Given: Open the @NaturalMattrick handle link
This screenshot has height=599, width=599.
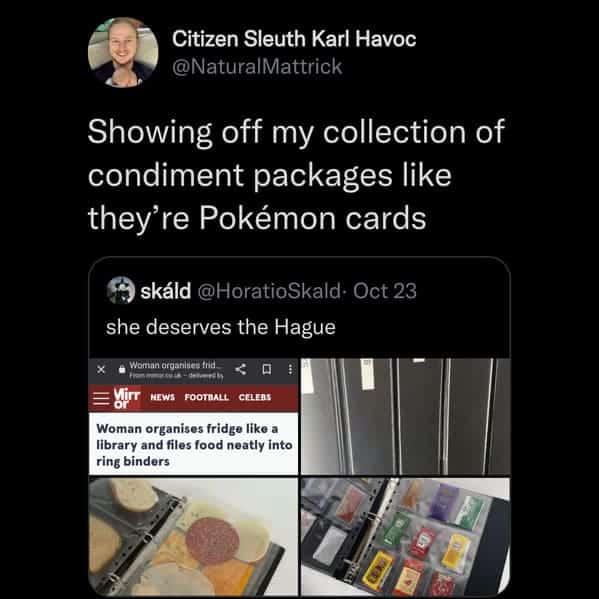Looking at the screenshot, I should [x=257, y=66].
